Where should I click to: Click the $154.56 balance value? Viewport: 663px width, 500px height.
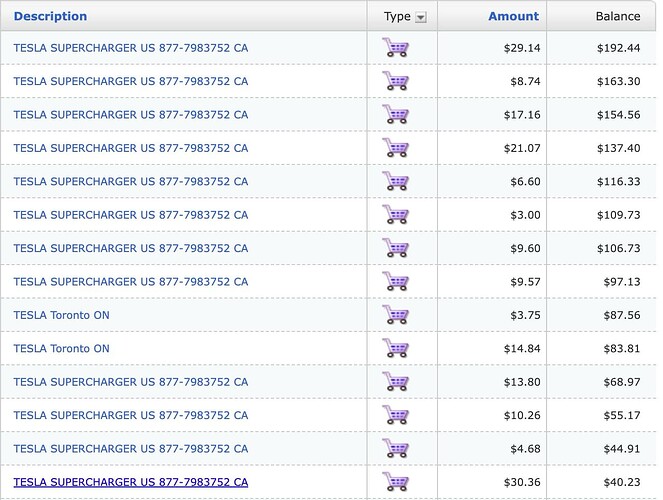coord(619,115)
